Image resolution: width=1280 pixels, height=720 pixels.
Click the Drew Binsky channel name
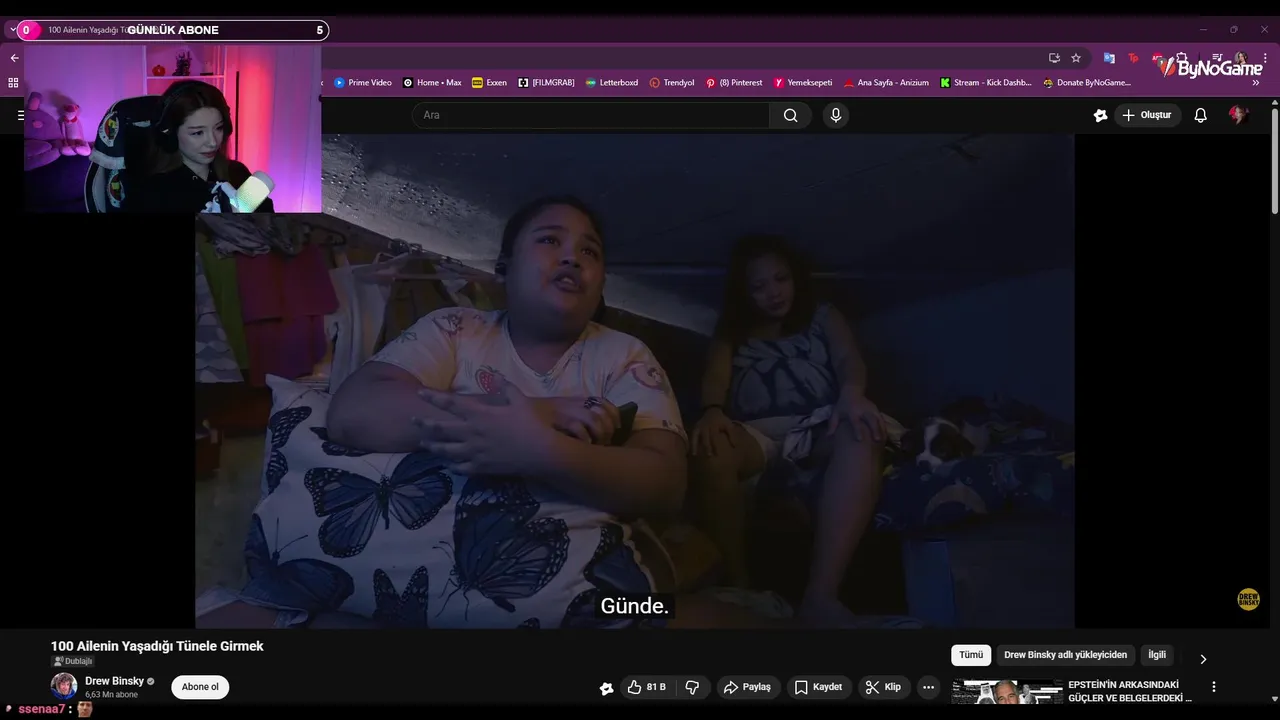[114, 681]
